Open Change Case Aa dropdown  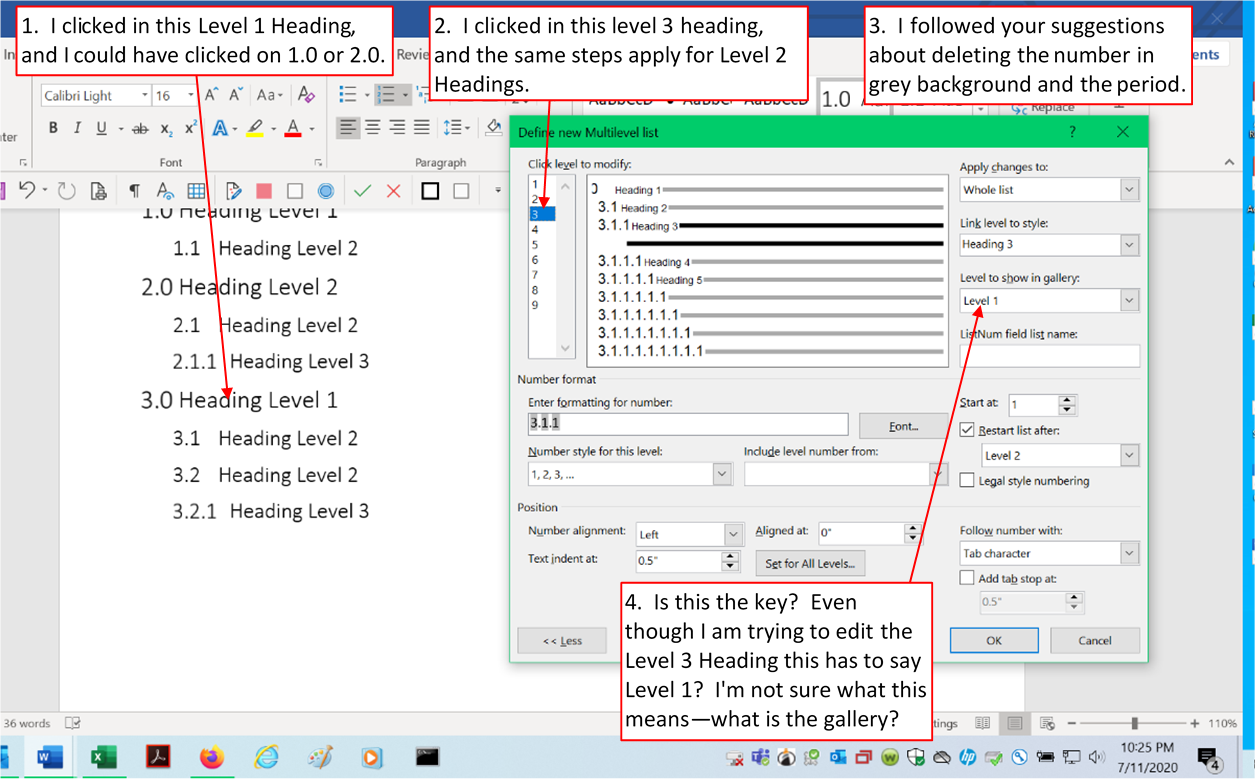[x=270, y=95]
